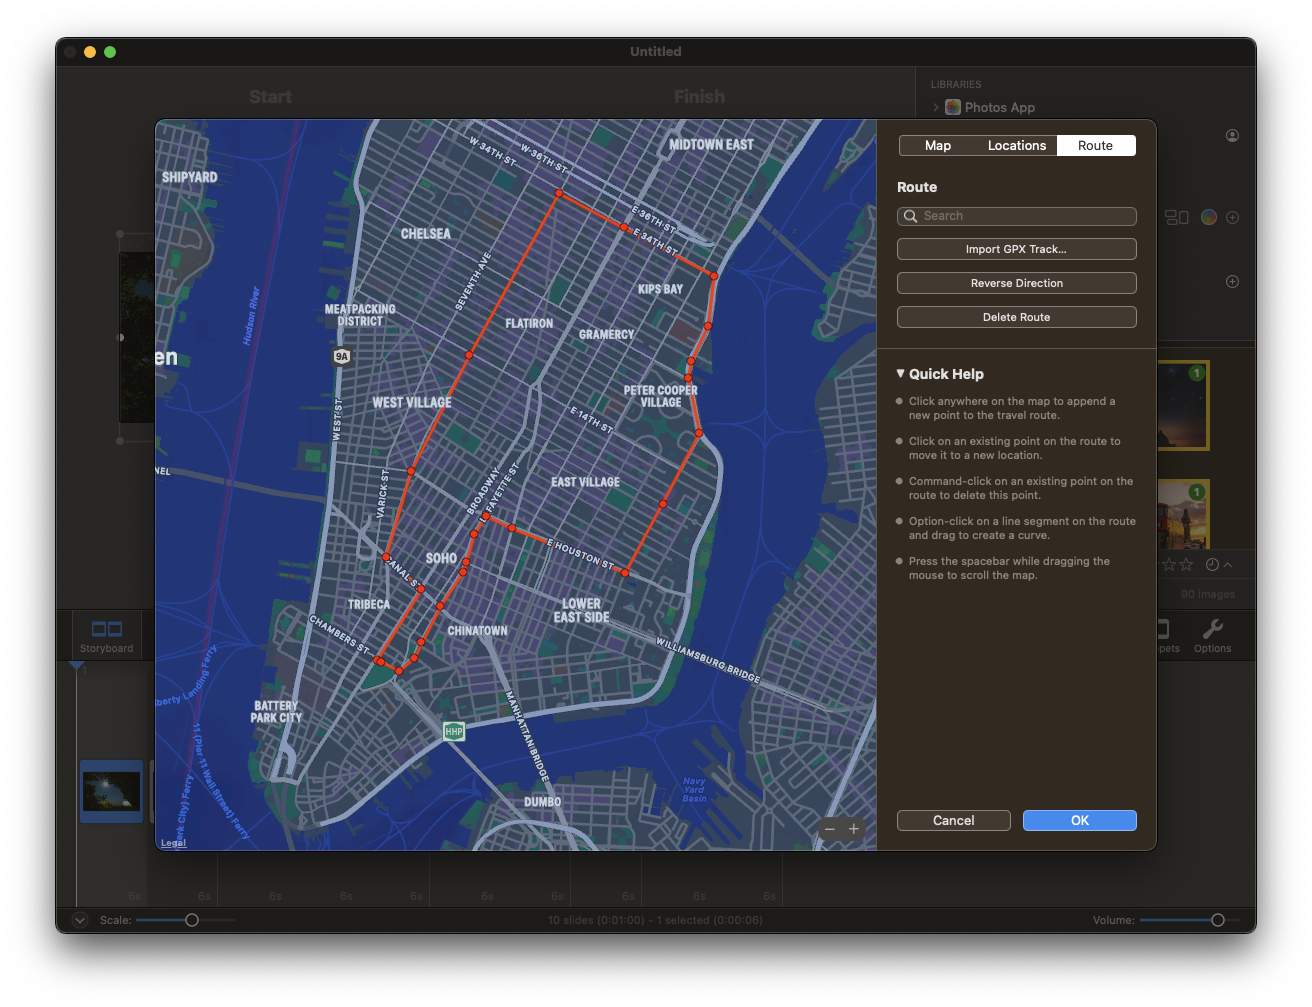Click the color wheel icon in the right sidebar
This screenshot has height=1007, width=1312.
click(1208, 217)
